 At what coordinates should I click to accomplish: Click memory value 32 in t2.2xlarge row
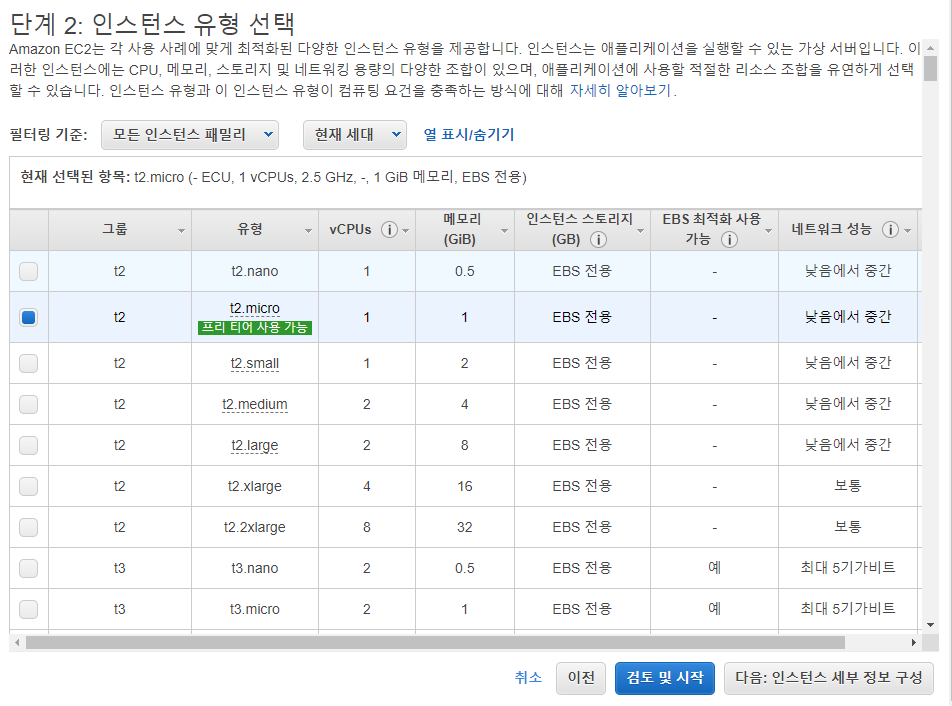pos(464,528)
